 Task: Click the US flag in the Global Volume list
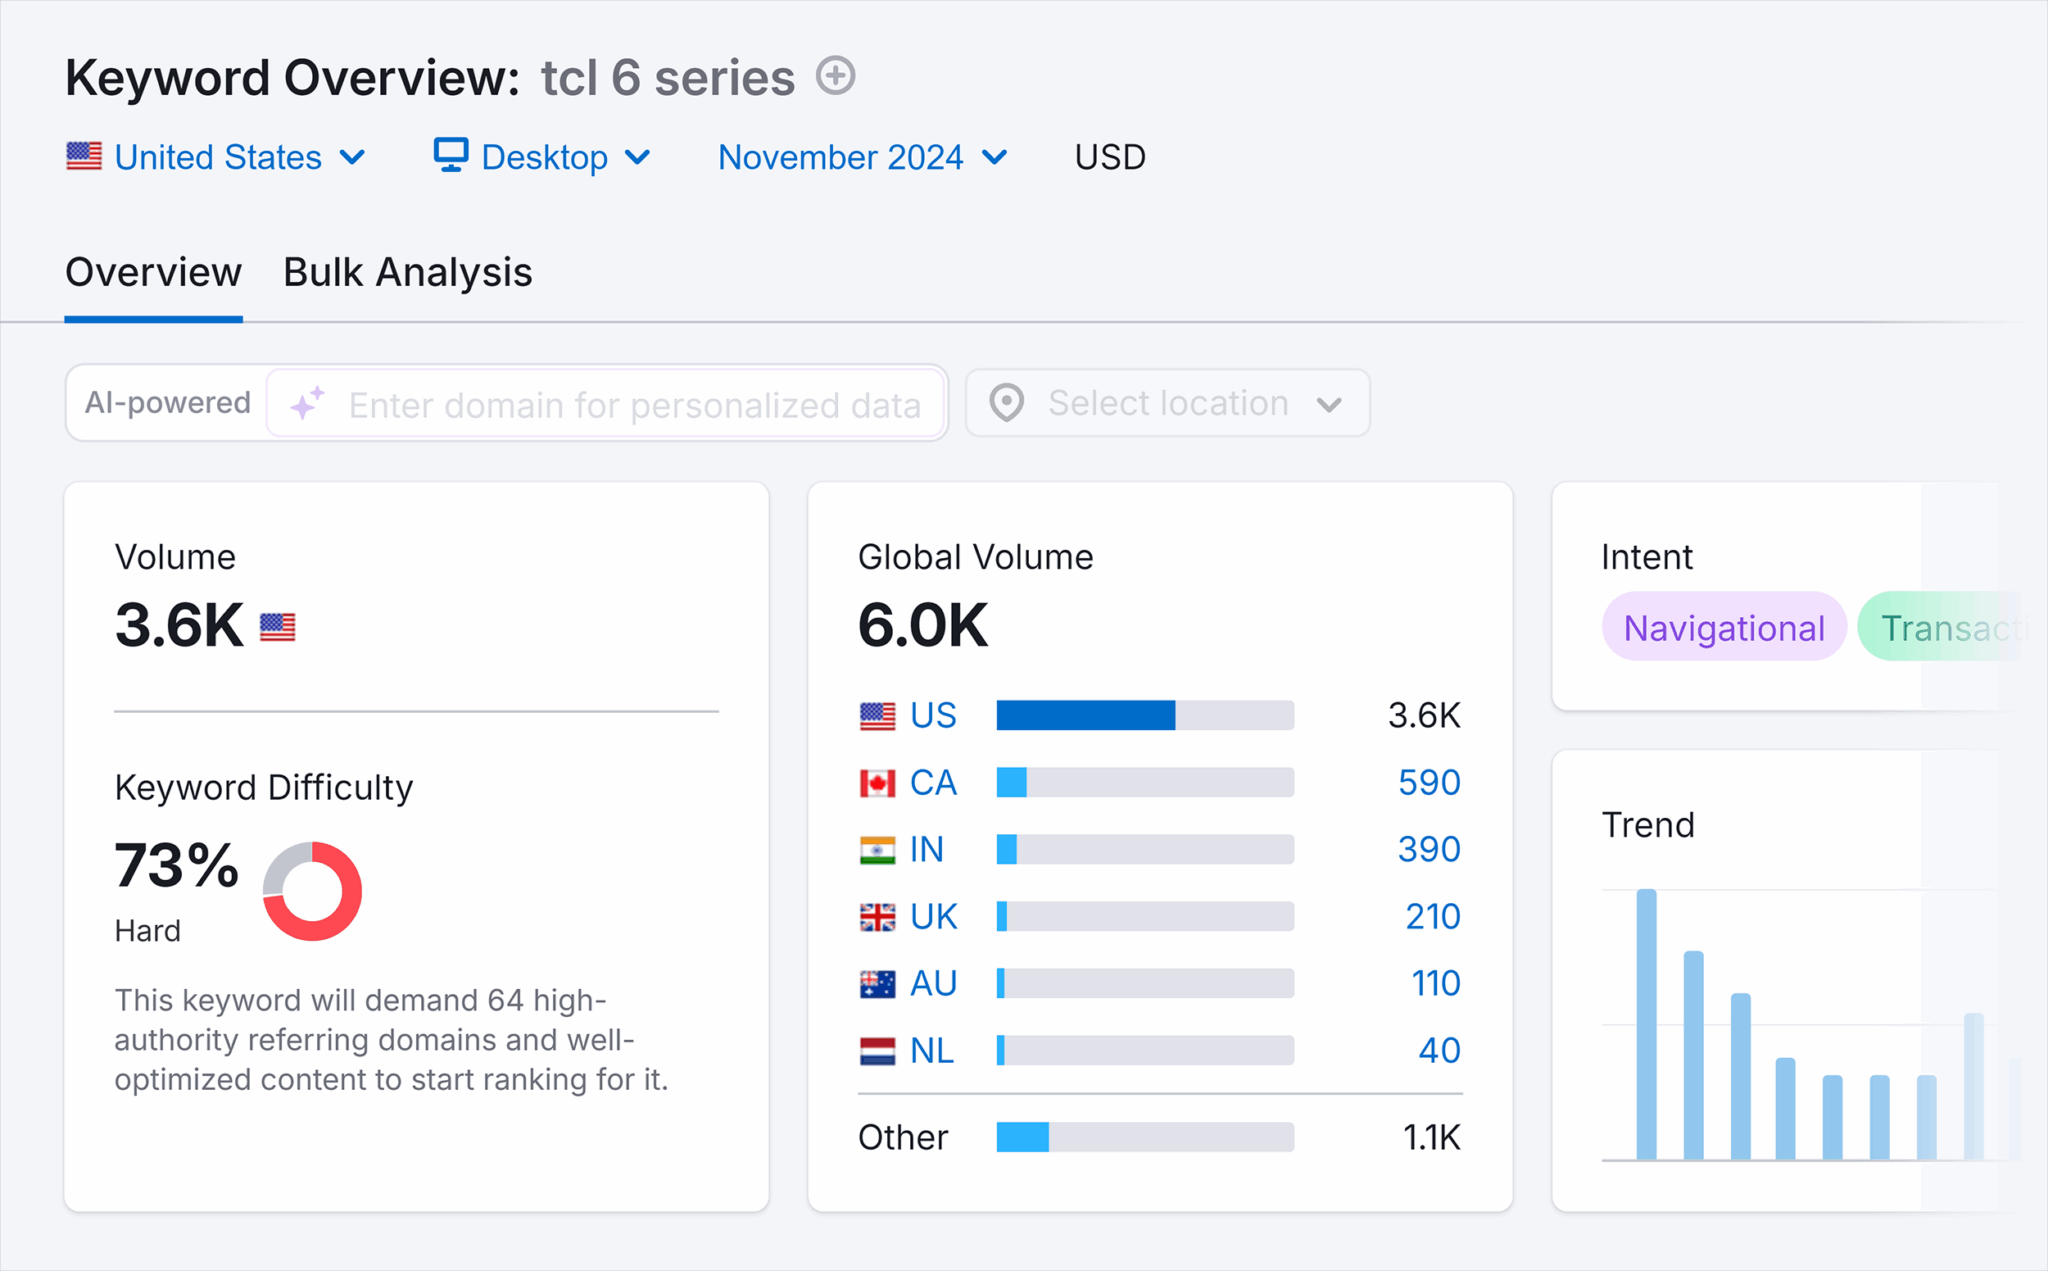pos(877,715)
